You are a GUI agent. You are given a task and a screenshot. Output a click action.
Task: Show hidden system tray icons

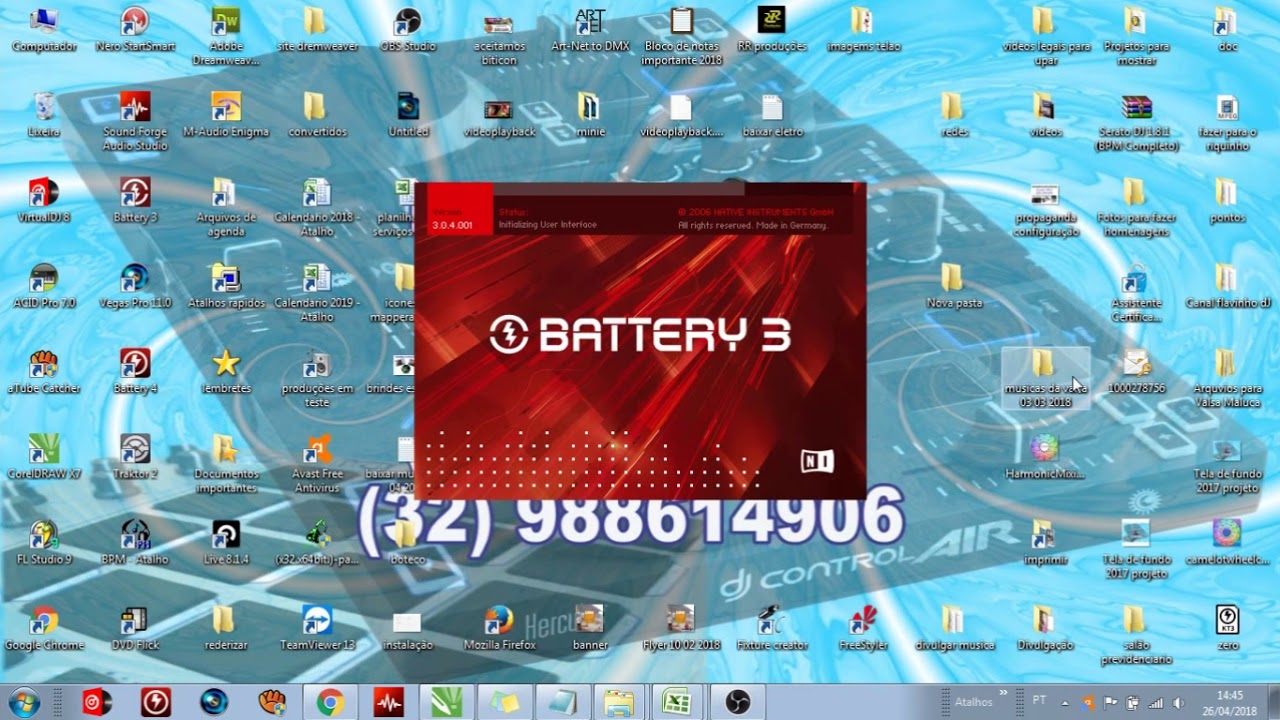(1065, 702)
